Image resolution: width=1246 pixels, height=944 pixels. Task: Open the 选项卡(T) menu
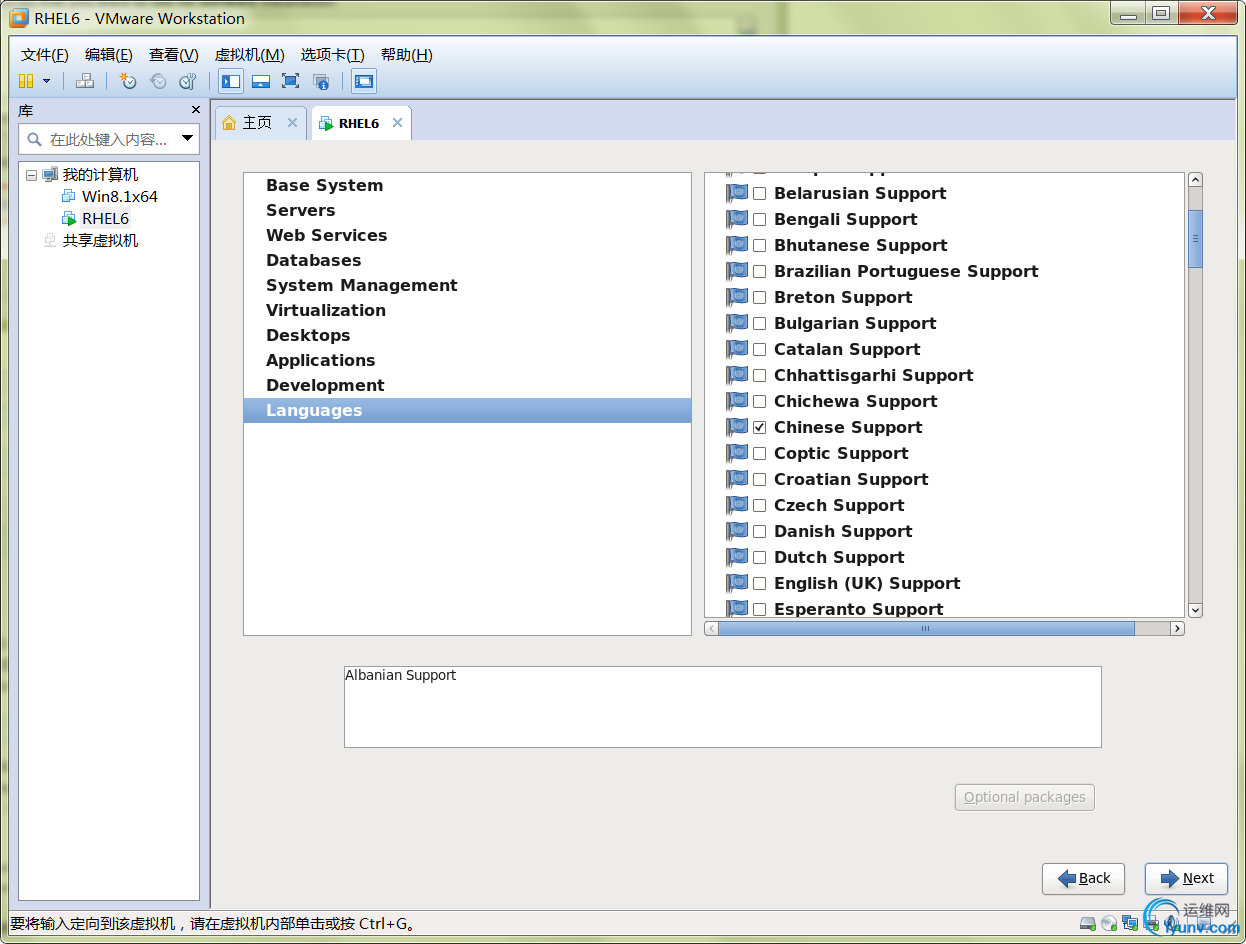pos(333,55)
